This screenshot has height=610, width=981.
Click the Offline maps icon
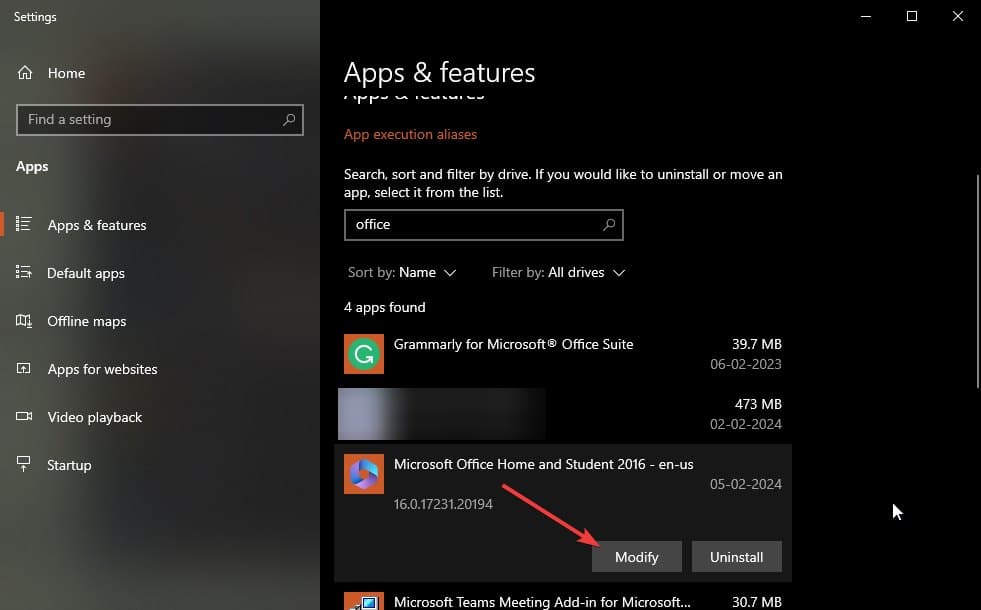click(24, 321)
